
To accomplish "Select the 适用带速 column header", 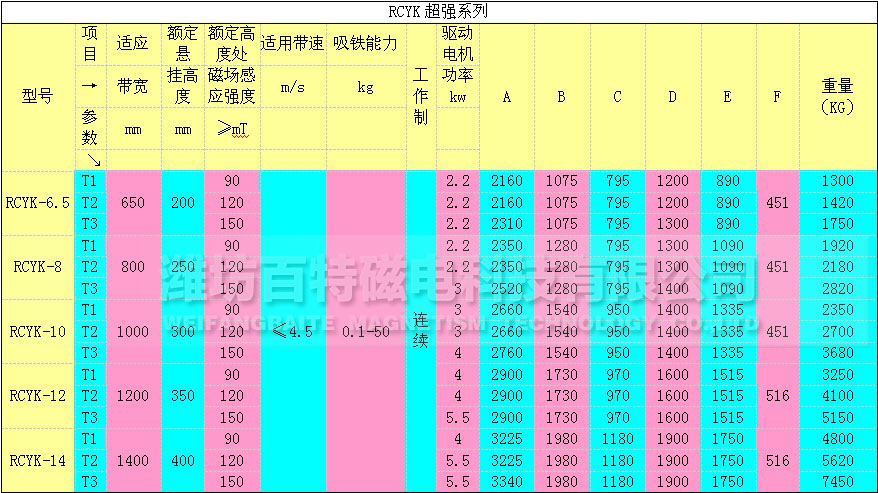I will coord(292,44).
